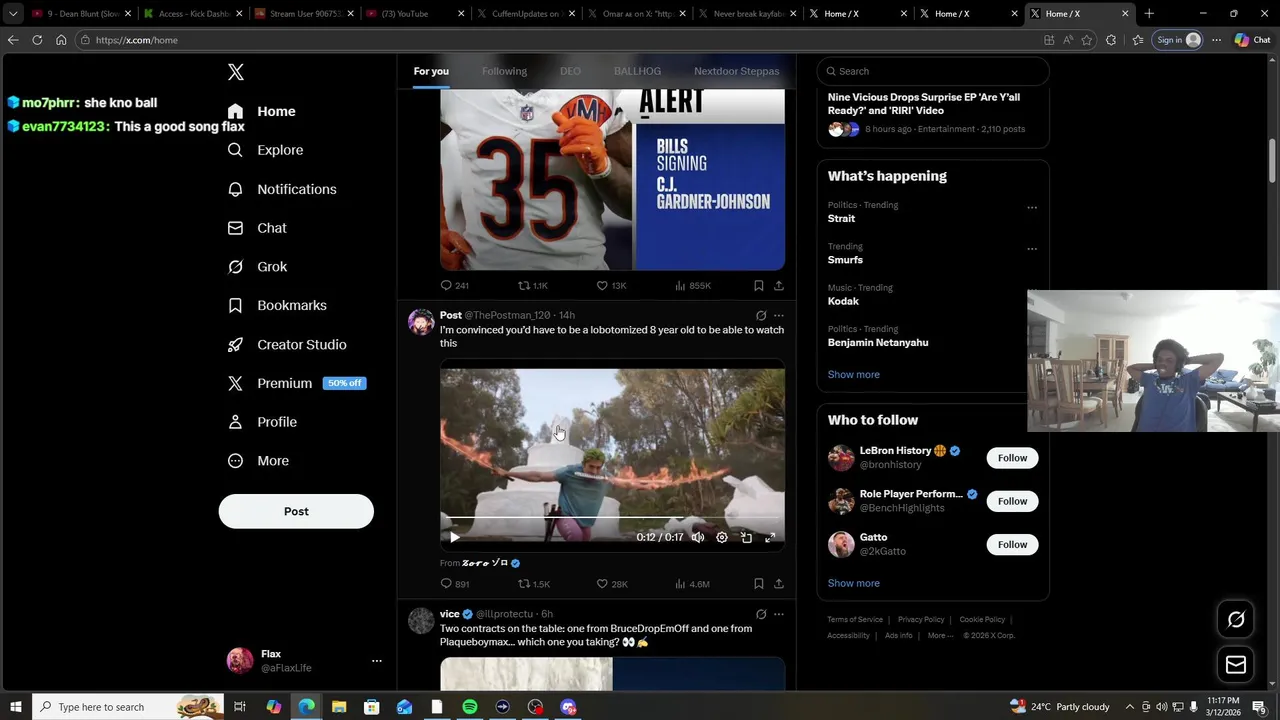Open Grok icon on ThePostman_120 post

coord(761,315)
